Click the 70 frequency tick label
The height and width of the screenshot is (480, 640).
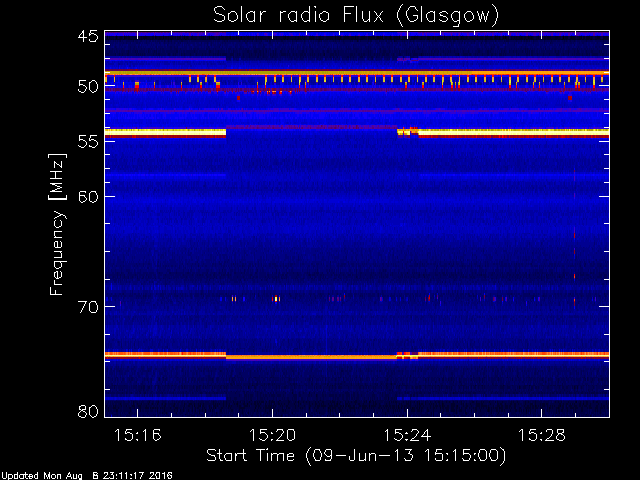tap(88, 307)
